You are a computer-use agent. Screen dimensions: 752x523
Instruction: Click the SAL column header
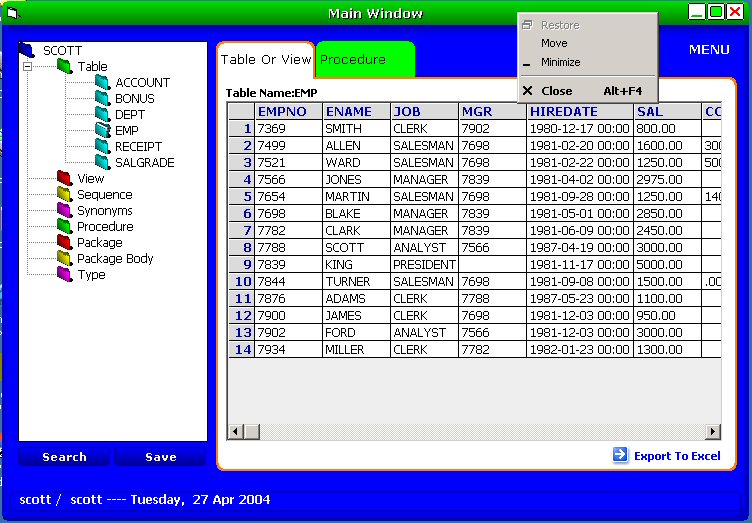[x=668, y=111]
